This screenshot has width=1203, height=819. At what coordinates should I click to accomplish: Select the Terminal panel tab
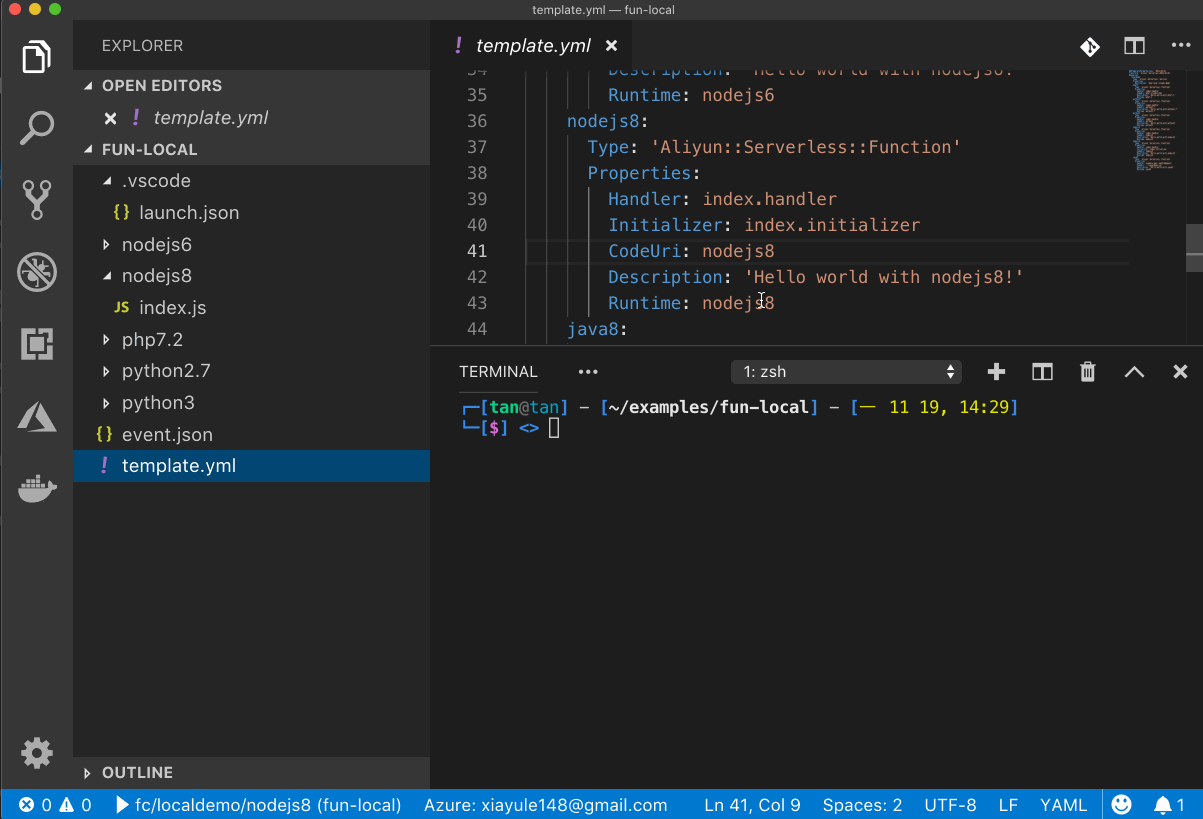pos(498,372)
